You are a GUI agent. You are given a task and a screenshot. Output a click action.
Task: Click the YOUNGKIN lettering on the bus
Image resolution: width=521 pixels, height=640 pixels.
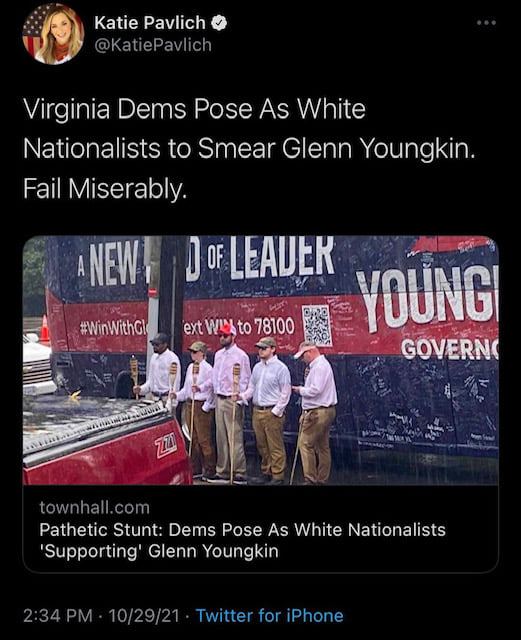coord(427,300)
